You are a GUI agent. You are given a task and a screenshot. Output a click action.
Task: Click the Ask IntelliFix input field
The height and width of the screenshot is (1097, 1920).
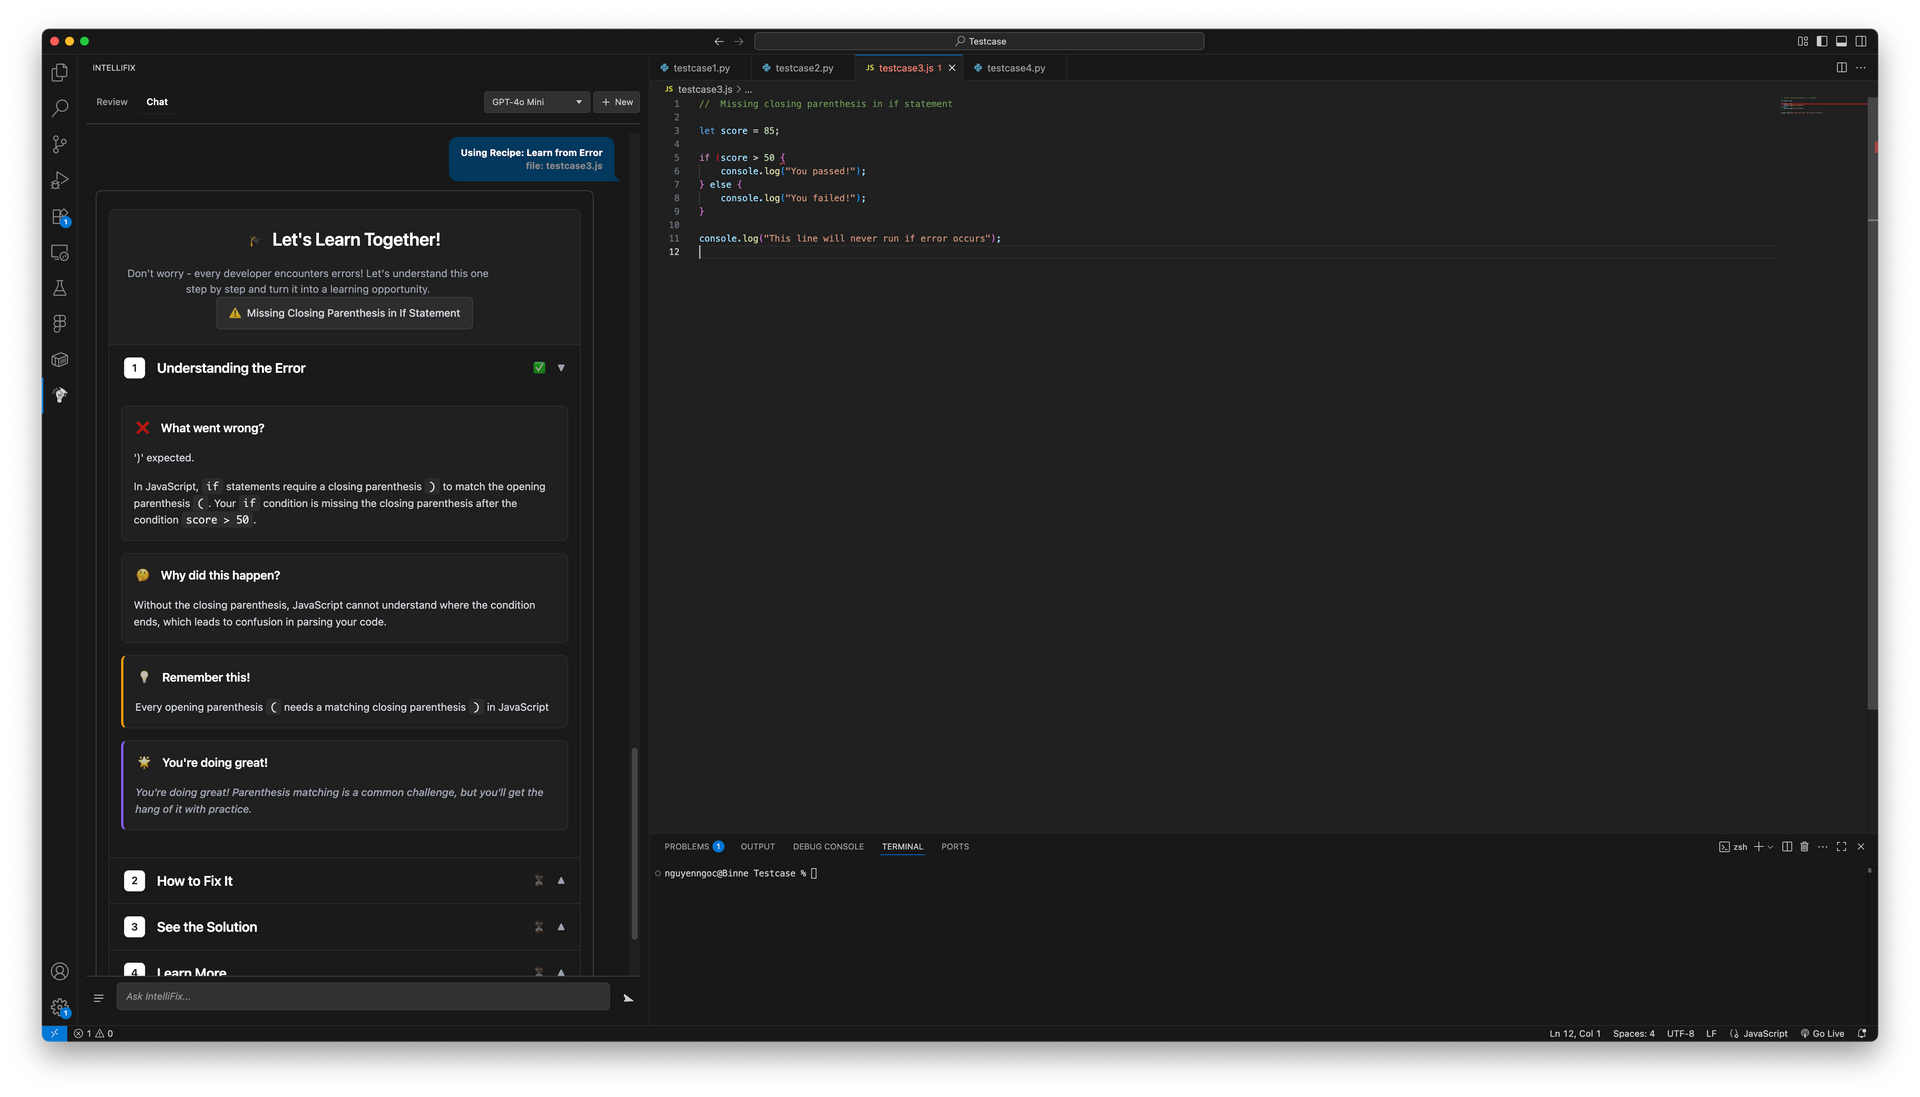pos(363,996)
